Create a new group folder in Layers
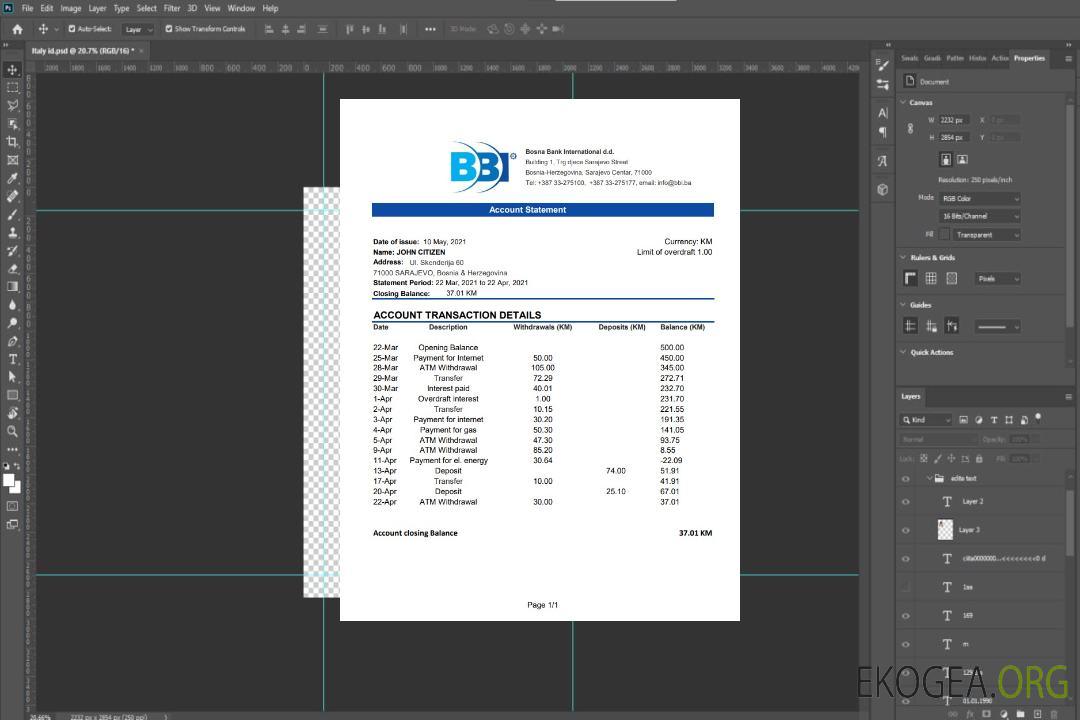 [1020, 714]
